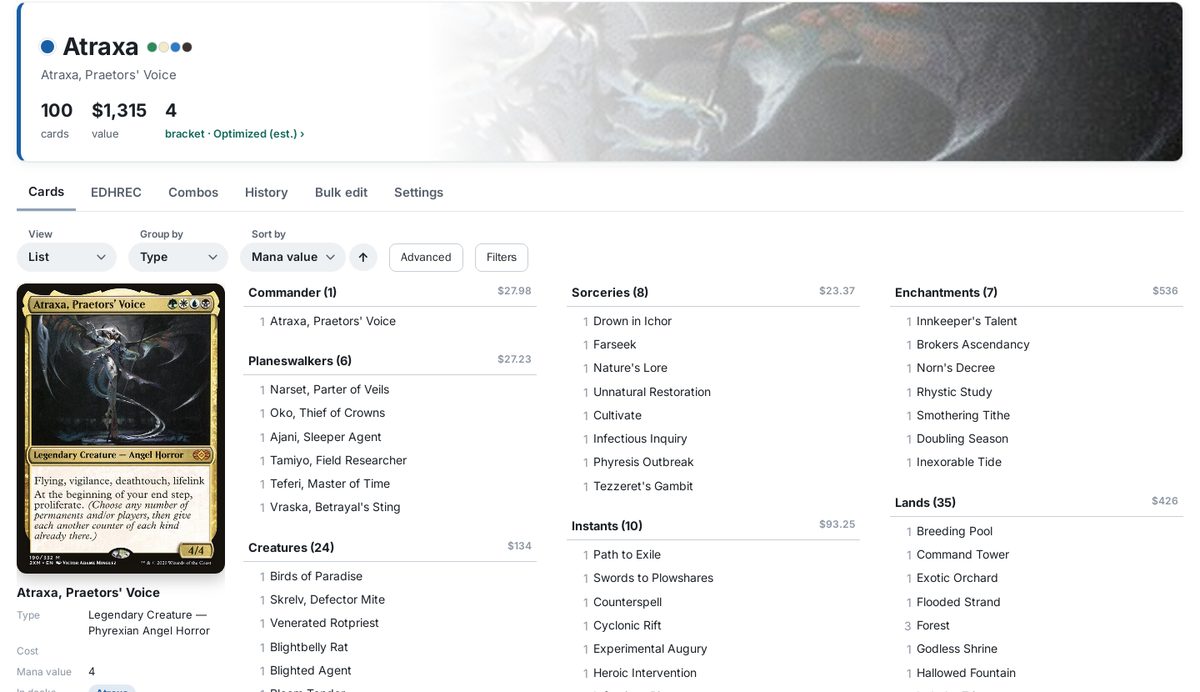This screenshot has height=692, width=1200.
Task: Toggle sort direction arrow button
Action: click(x=363, y=257)
